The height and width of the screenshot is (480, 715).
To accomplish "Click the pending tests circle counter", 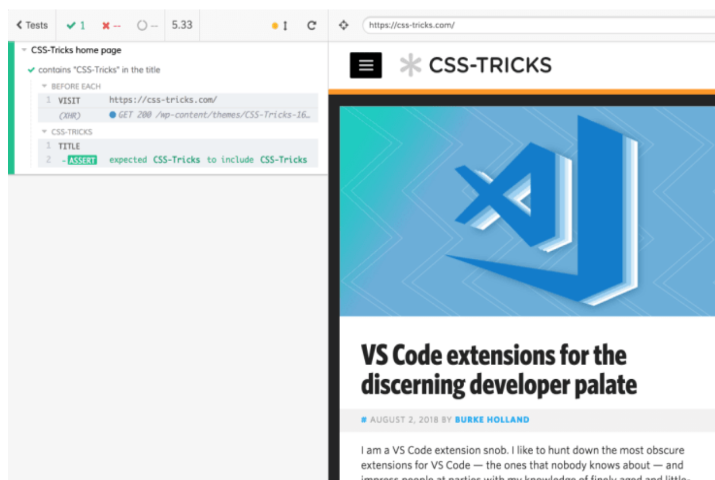I will (x=146, y=25).
